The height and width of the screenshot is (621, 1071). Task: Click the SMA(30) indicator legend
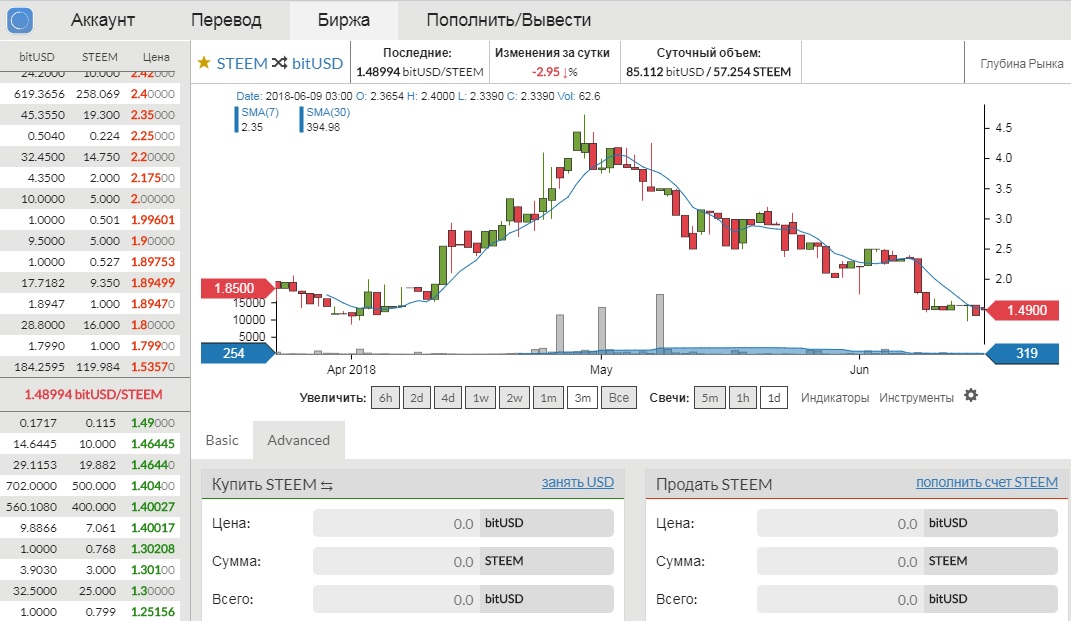[326, 120]
